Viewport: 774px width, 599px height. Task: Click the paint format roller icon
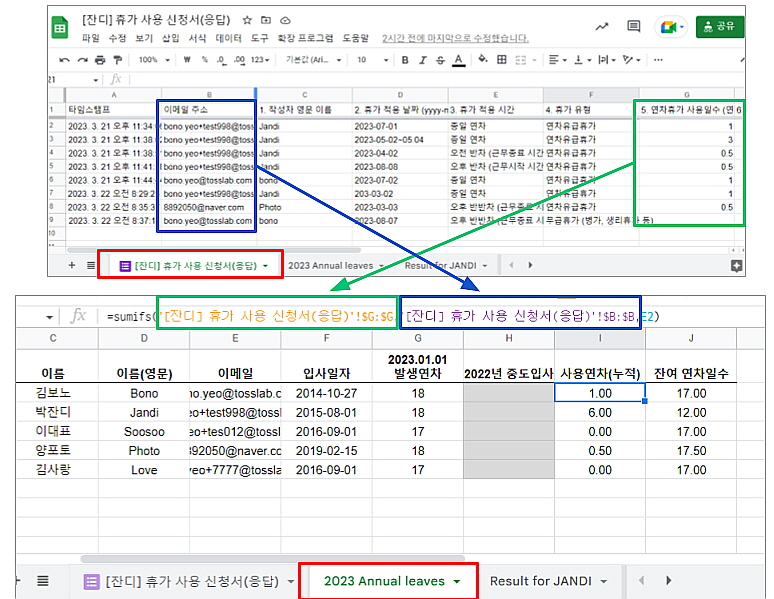pos(114,60)
